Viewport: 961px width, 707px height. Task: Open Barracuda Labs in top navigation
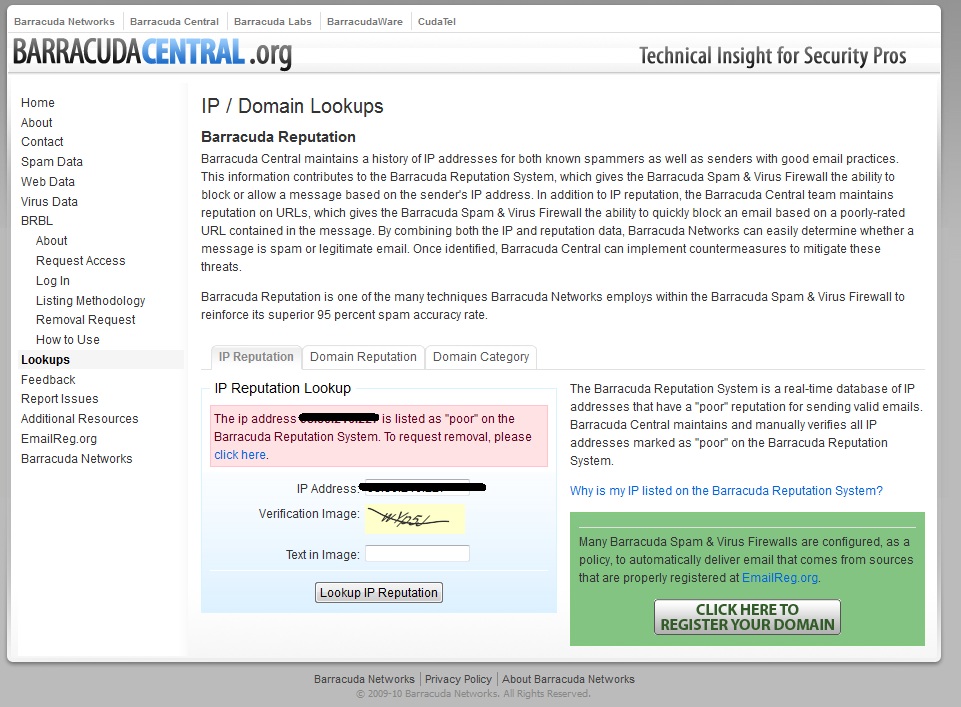[x=273, y=21]
